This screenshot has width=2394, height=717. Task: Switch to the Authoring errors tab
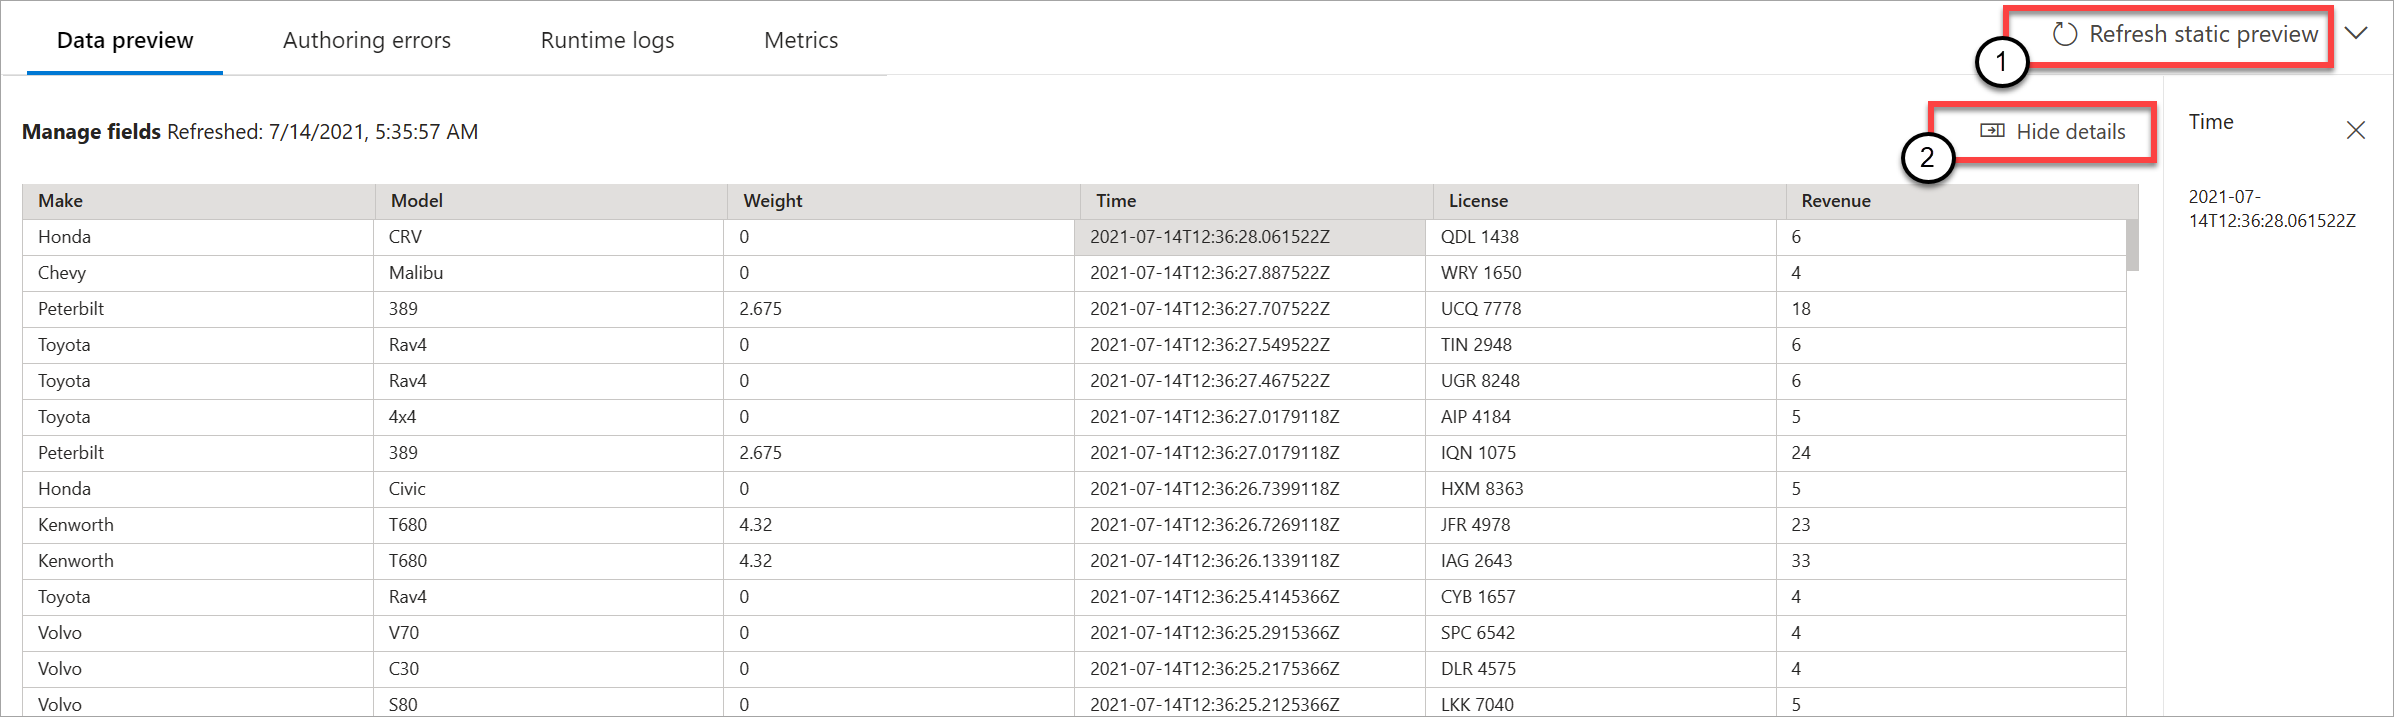366,40
